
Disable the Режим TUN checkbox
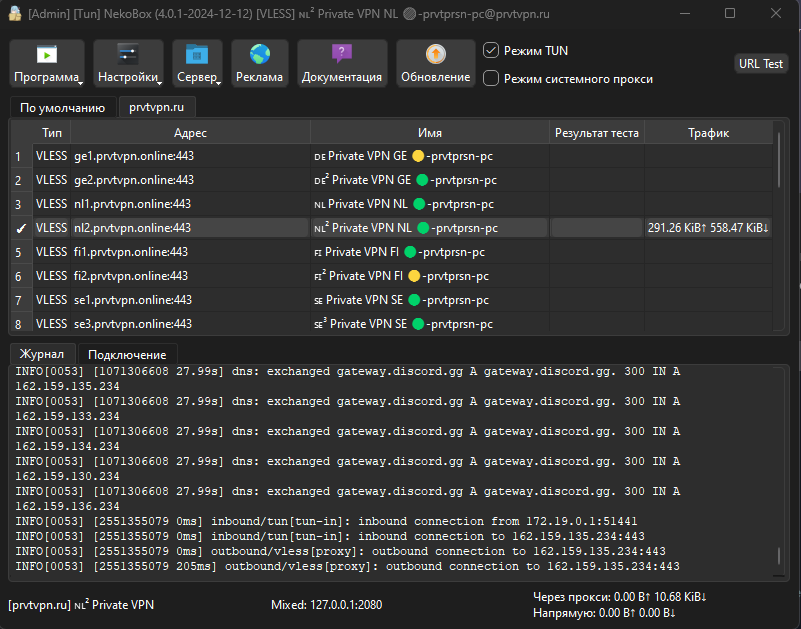pyautogui.click(x=491, y=50)
